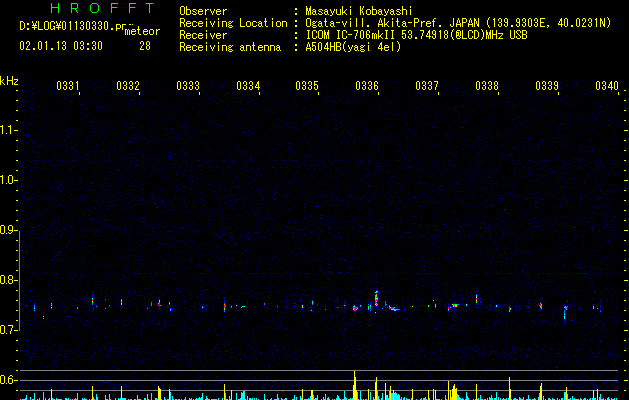The height and width of the screenshot is (400, 629).
Task: Click the 0339 time marker
Action: pyautogui.click(x=547, y=85)
